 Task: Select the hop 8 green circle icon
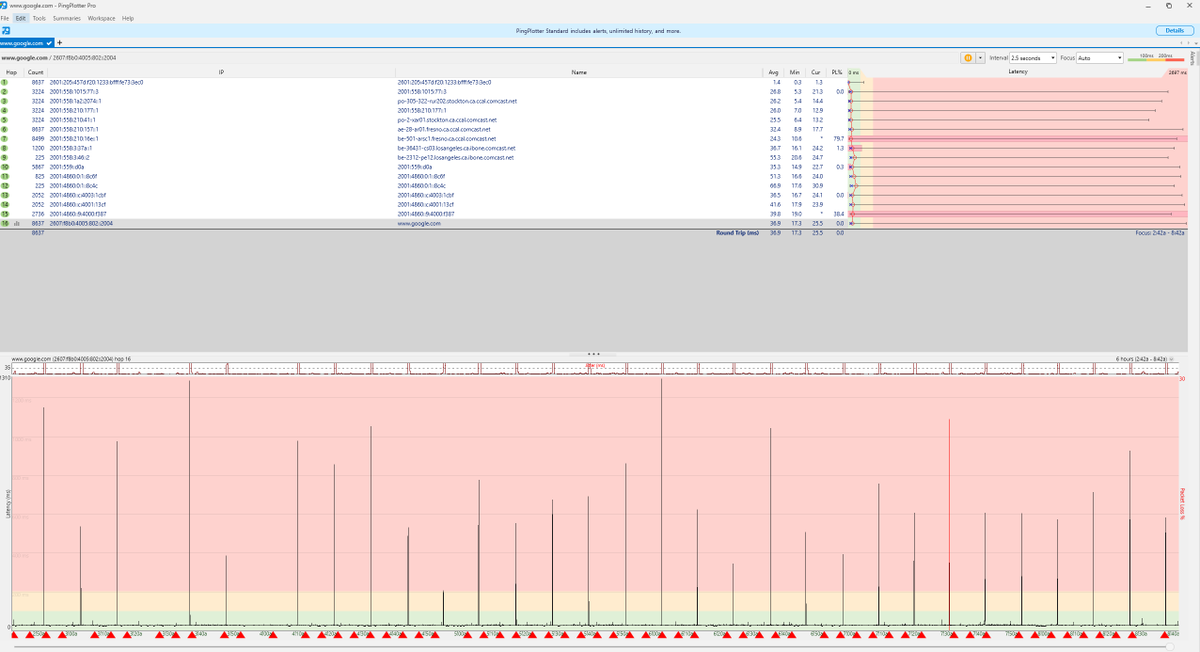click(5, 148)
